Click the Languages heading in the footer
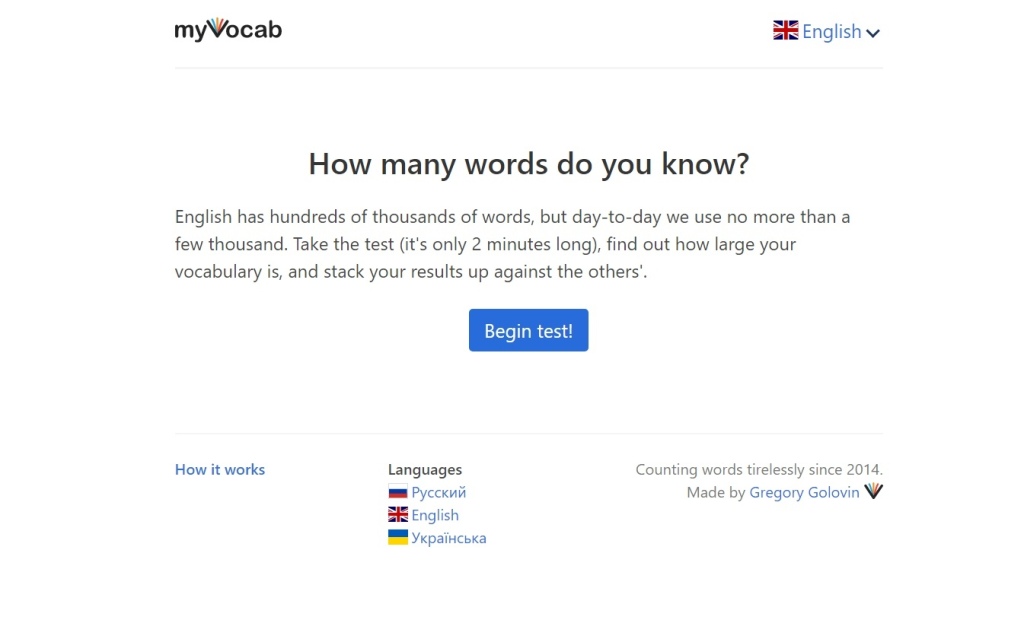This screenshot has width=1024, height=620. [425, 469]
